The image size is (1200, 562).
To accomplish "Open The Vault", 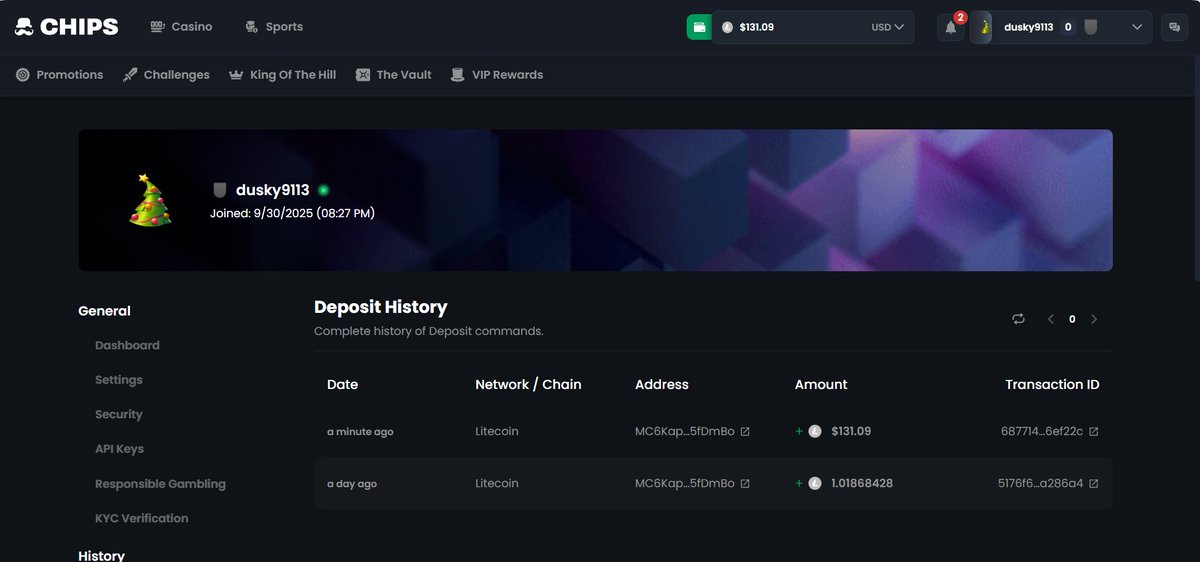I will [394, 75].
